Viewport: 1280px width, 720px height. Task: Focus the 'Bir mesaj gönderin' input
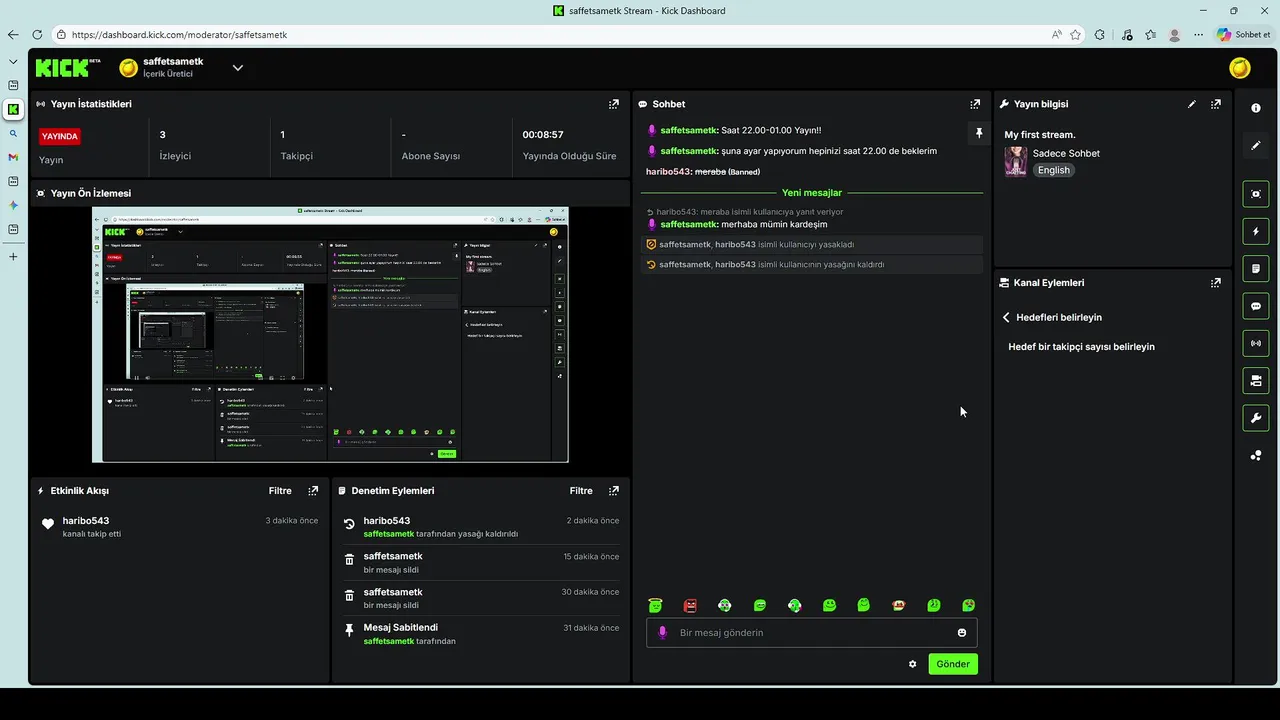tap(811, 633)
